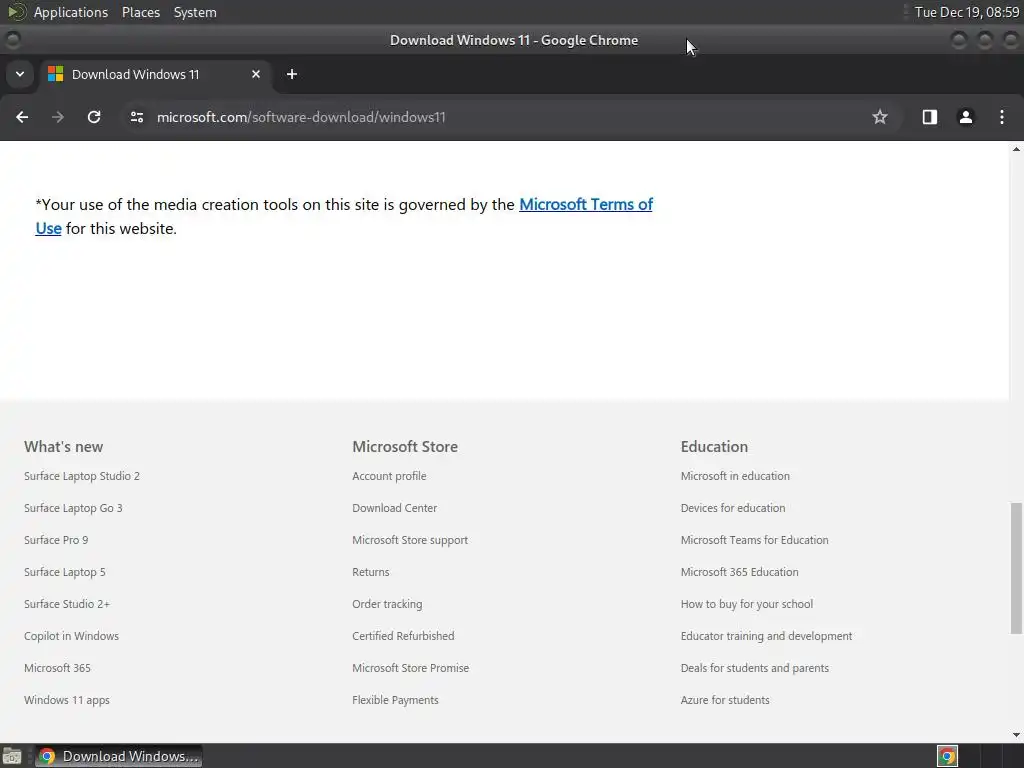Open How to buy for your school

tap(746, 604)
